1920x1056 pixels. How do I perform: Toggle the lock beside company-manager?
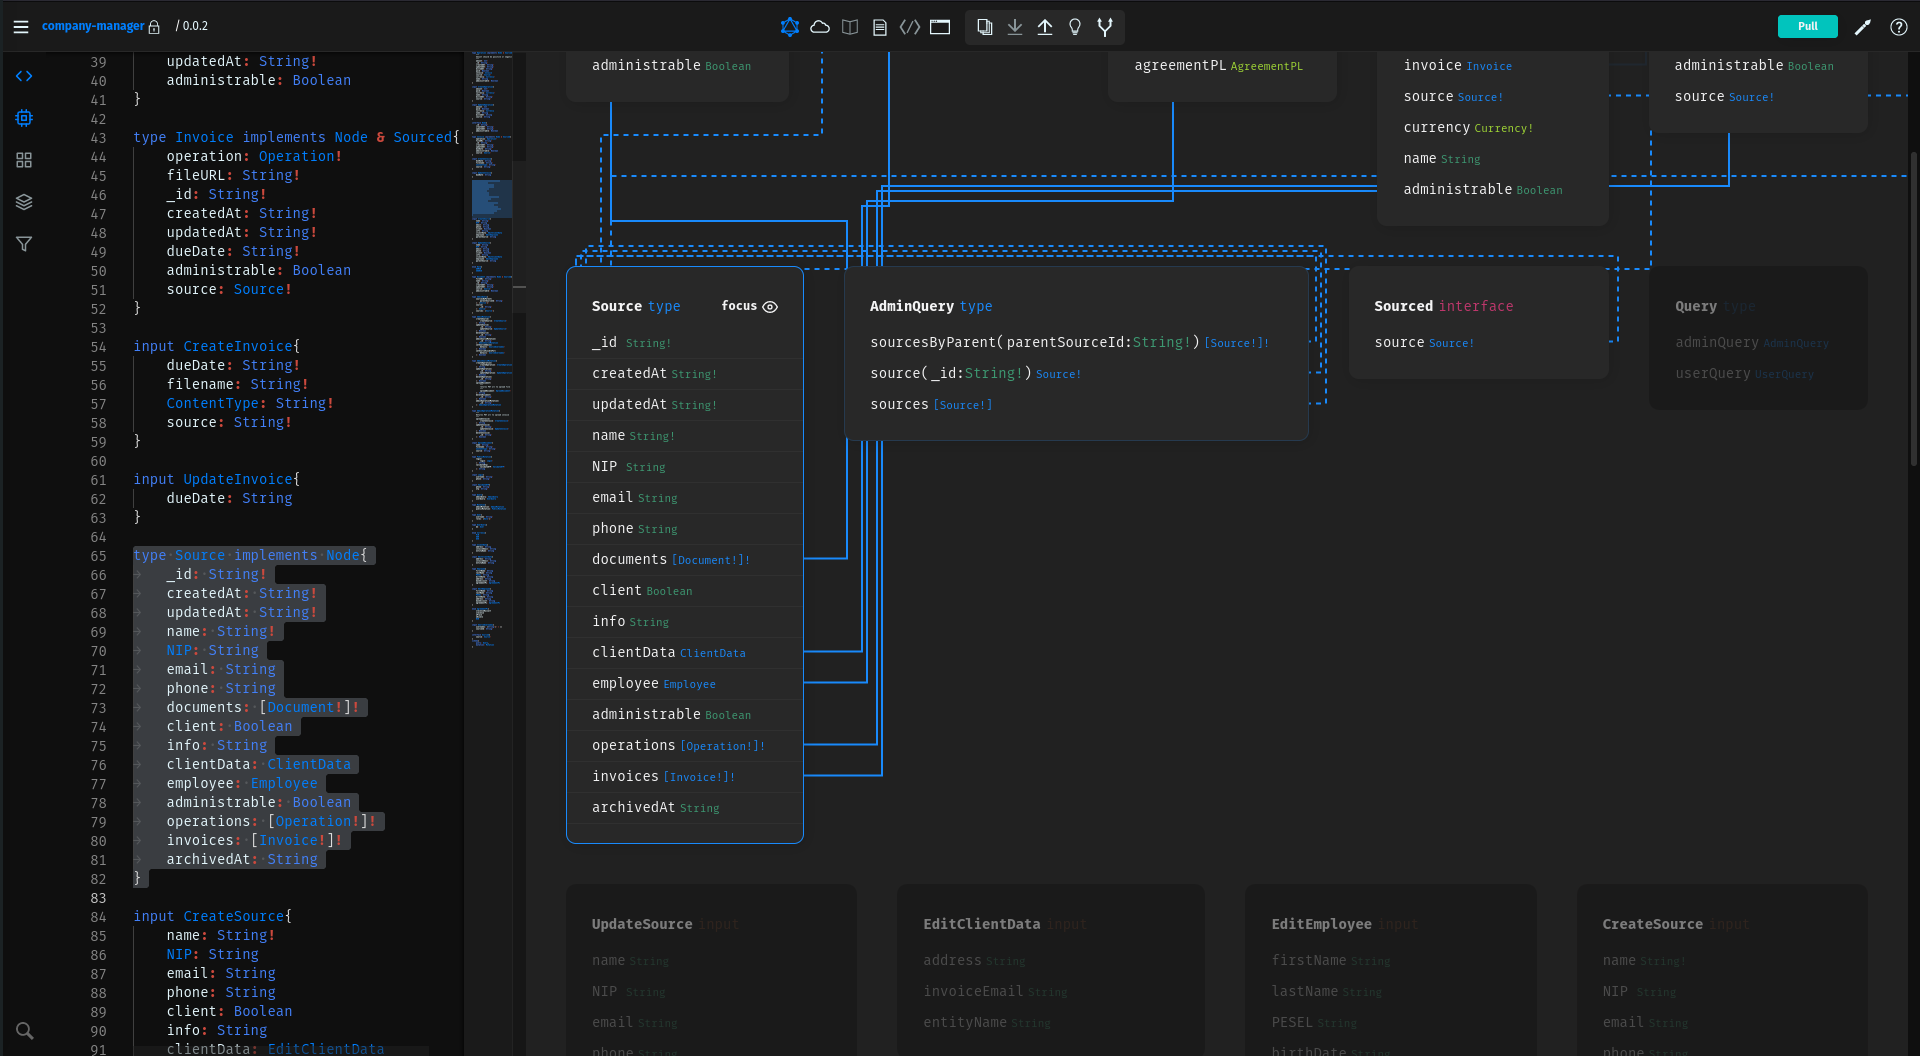(x=156, y=26)
